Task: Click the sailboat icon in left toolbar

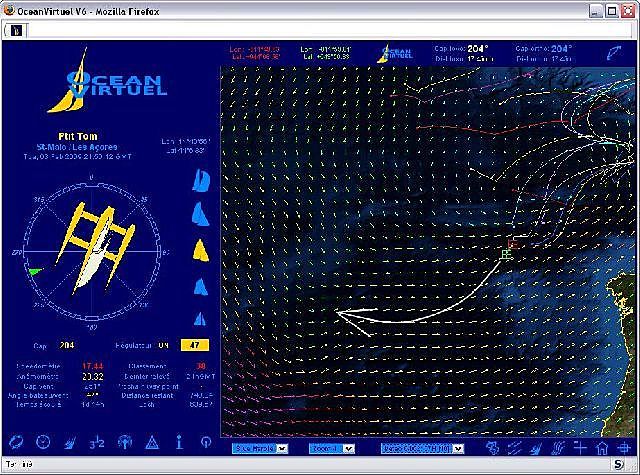Action: coord(70,442)
